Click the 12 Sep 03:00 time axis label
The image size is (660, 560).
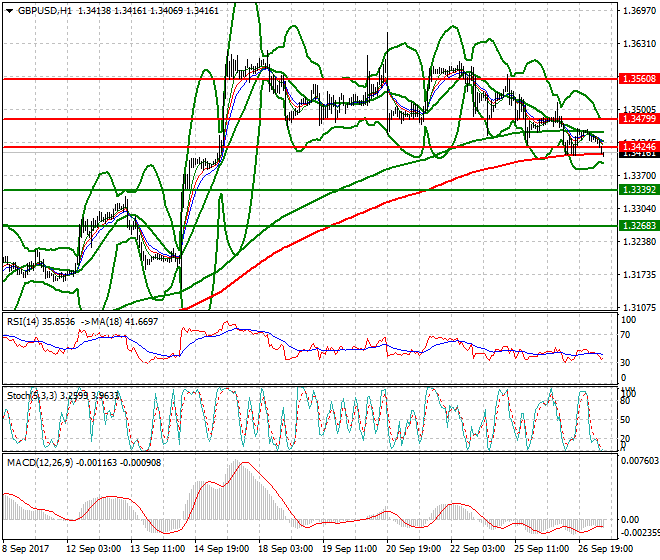click(93, 549)
